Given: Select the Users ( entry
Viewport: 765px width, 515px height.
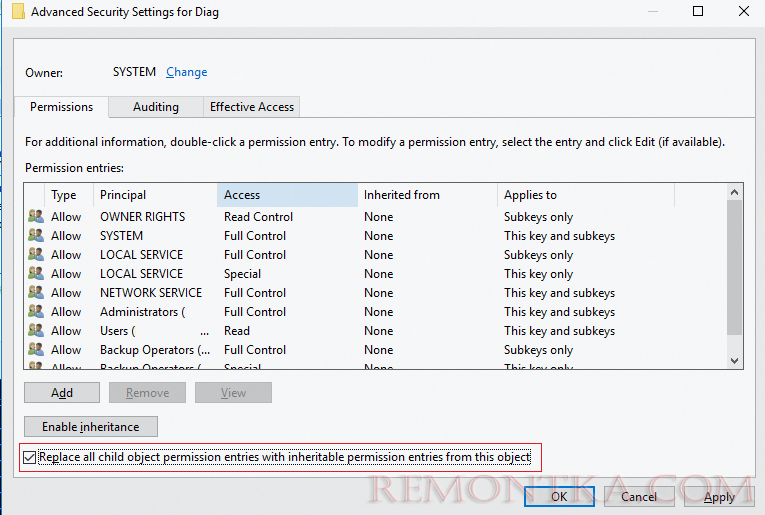Looking at the screenshot, I should click(x=118, y=331).
